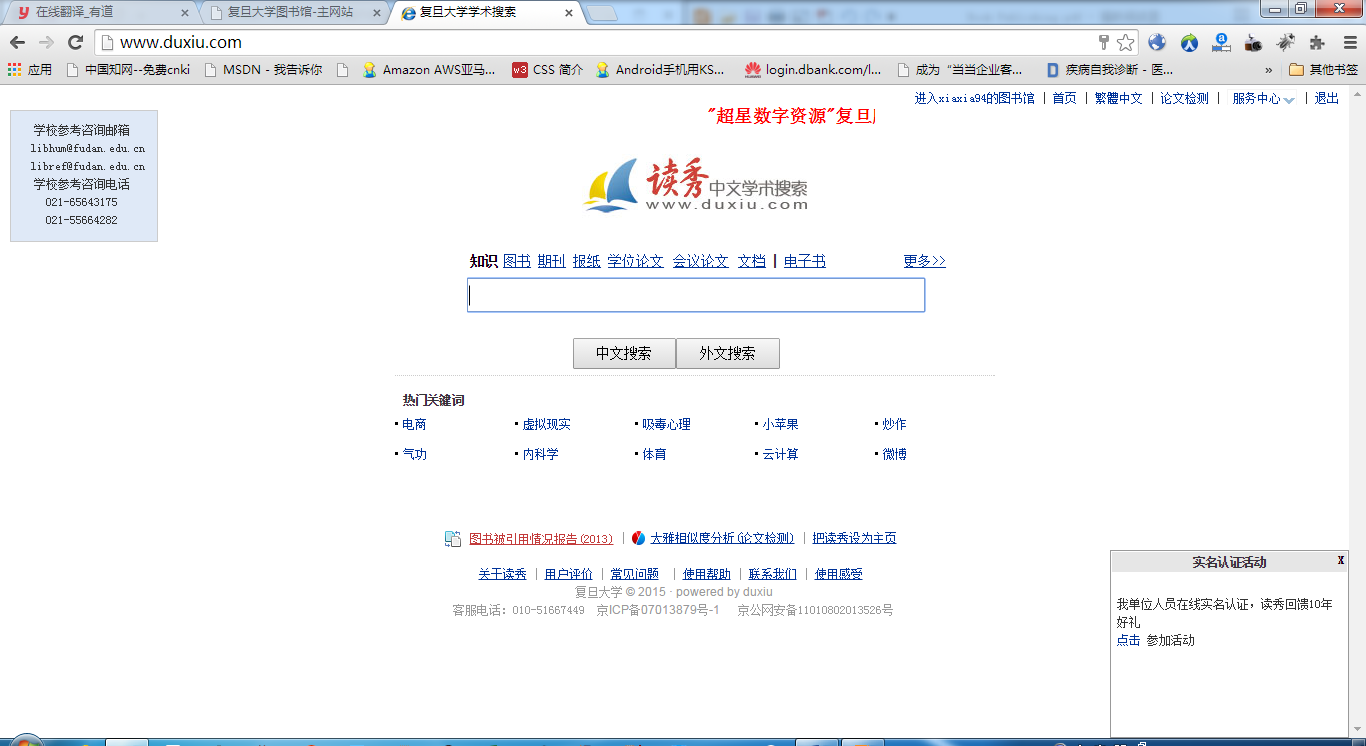Open 图书被引用情况报告(2013) link
Image resolution: width=1366 pixels, height=746 pixels.
pos(541,538)
